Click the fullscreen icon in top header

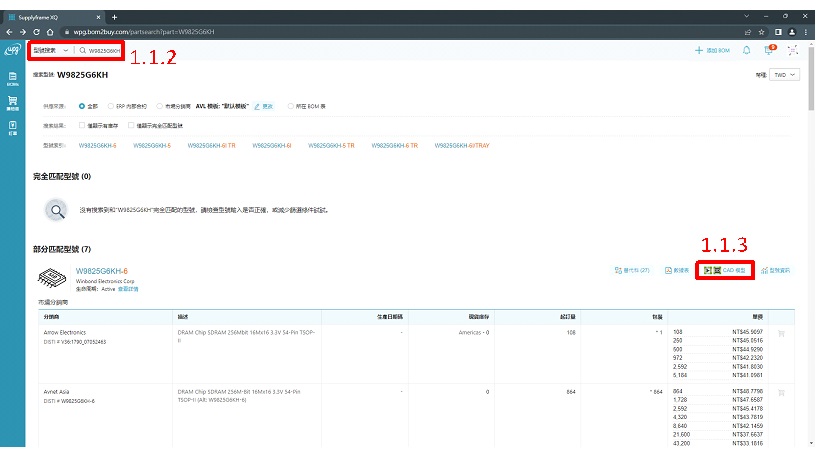point(792,50)
